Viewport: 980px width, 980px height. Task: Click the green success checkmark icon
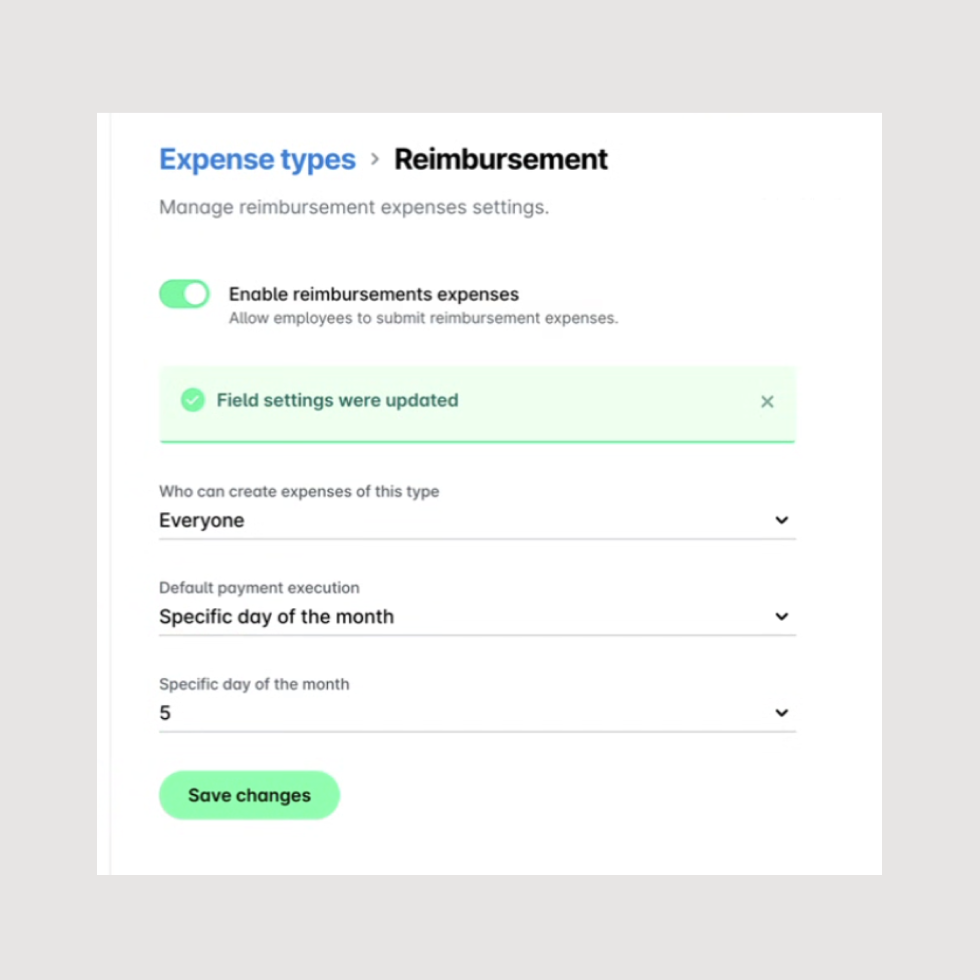[192, 401]
